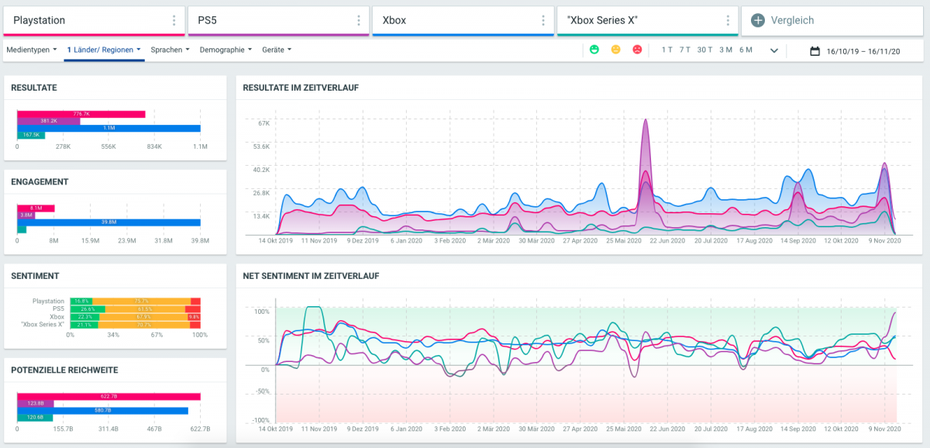Screen dimensions: 930x448
Task: Add a comparison with Vergleich
Action: tap(832, 21)
